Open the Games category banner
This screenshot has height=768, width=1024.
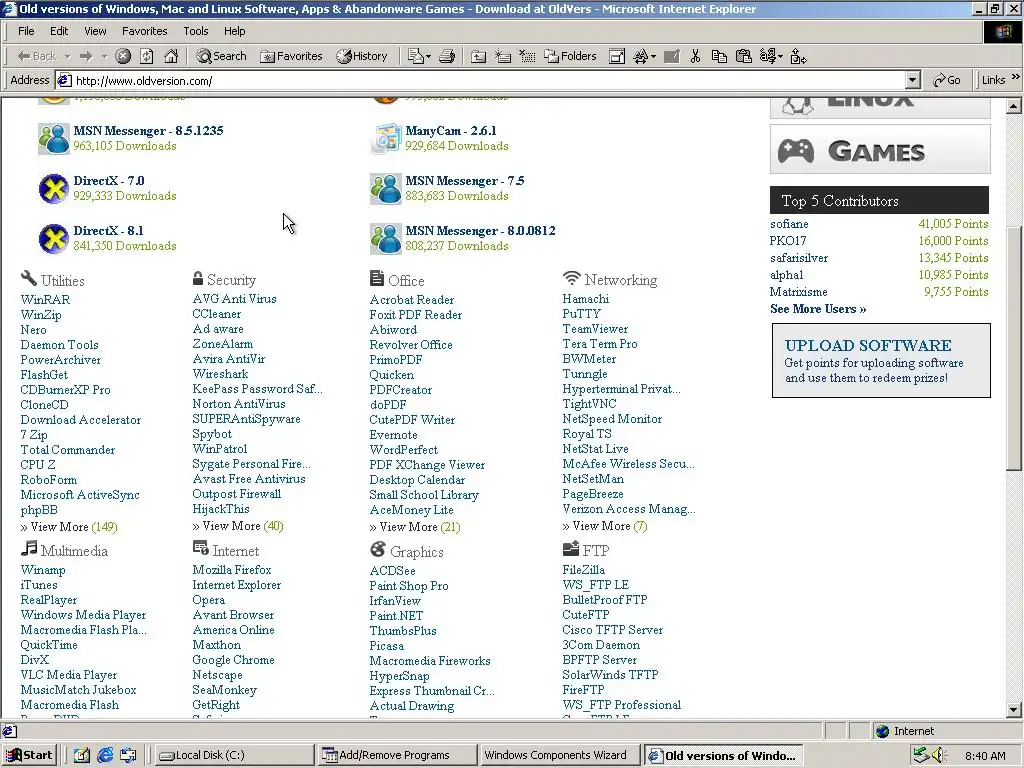[x=880, y=150]
